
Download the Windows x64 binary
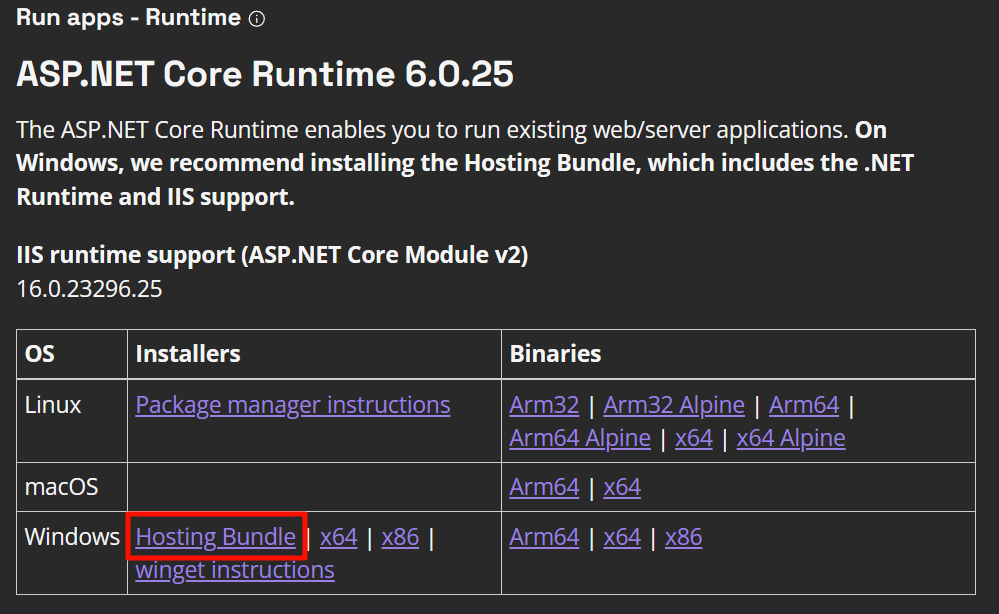(622, 537)
